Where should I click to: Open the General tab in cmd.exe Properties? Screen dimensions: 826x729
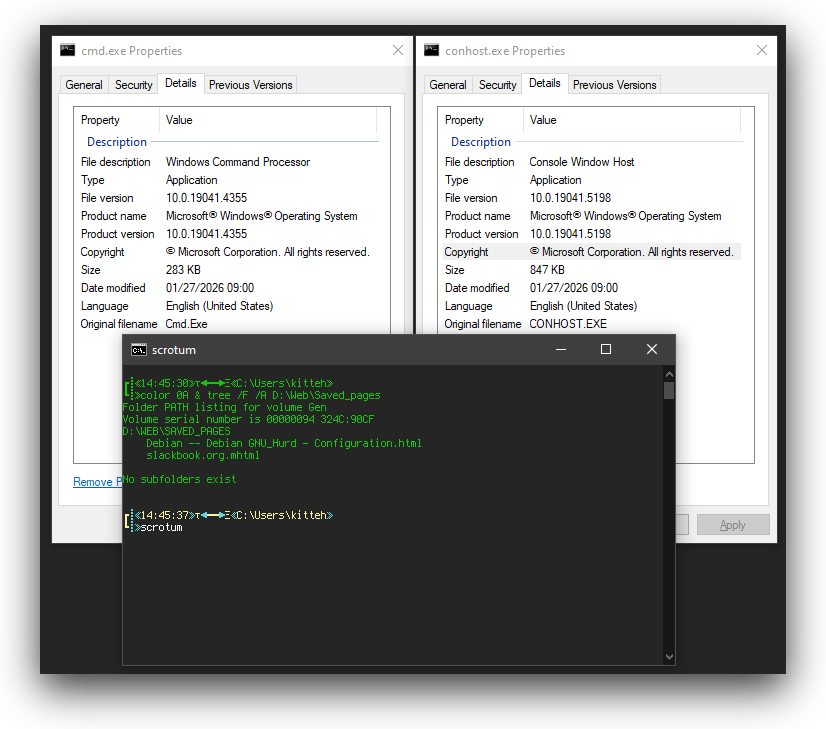(x=84, y=85)
